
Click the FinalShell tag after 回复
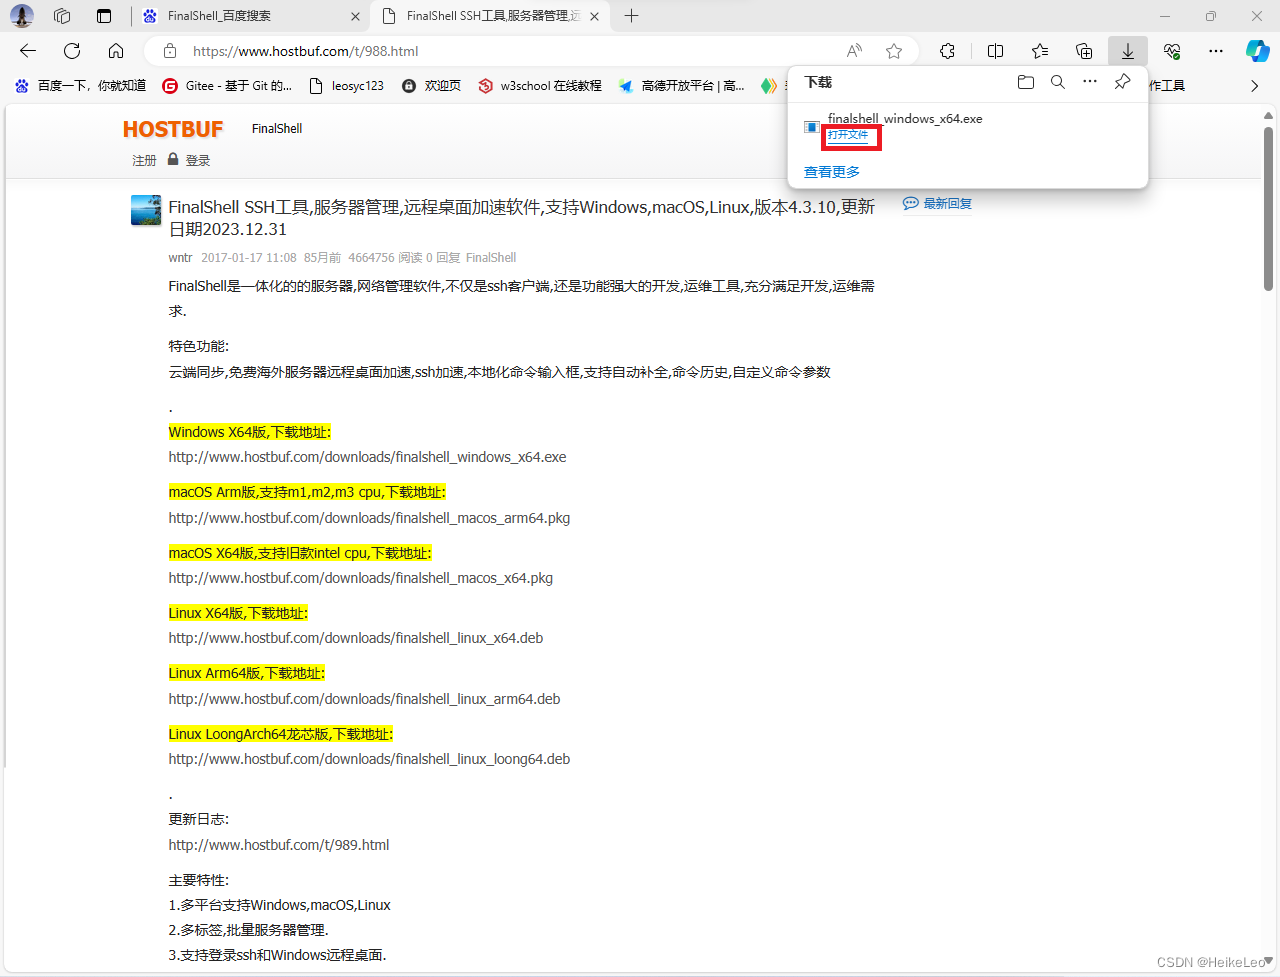pos(491,258)
